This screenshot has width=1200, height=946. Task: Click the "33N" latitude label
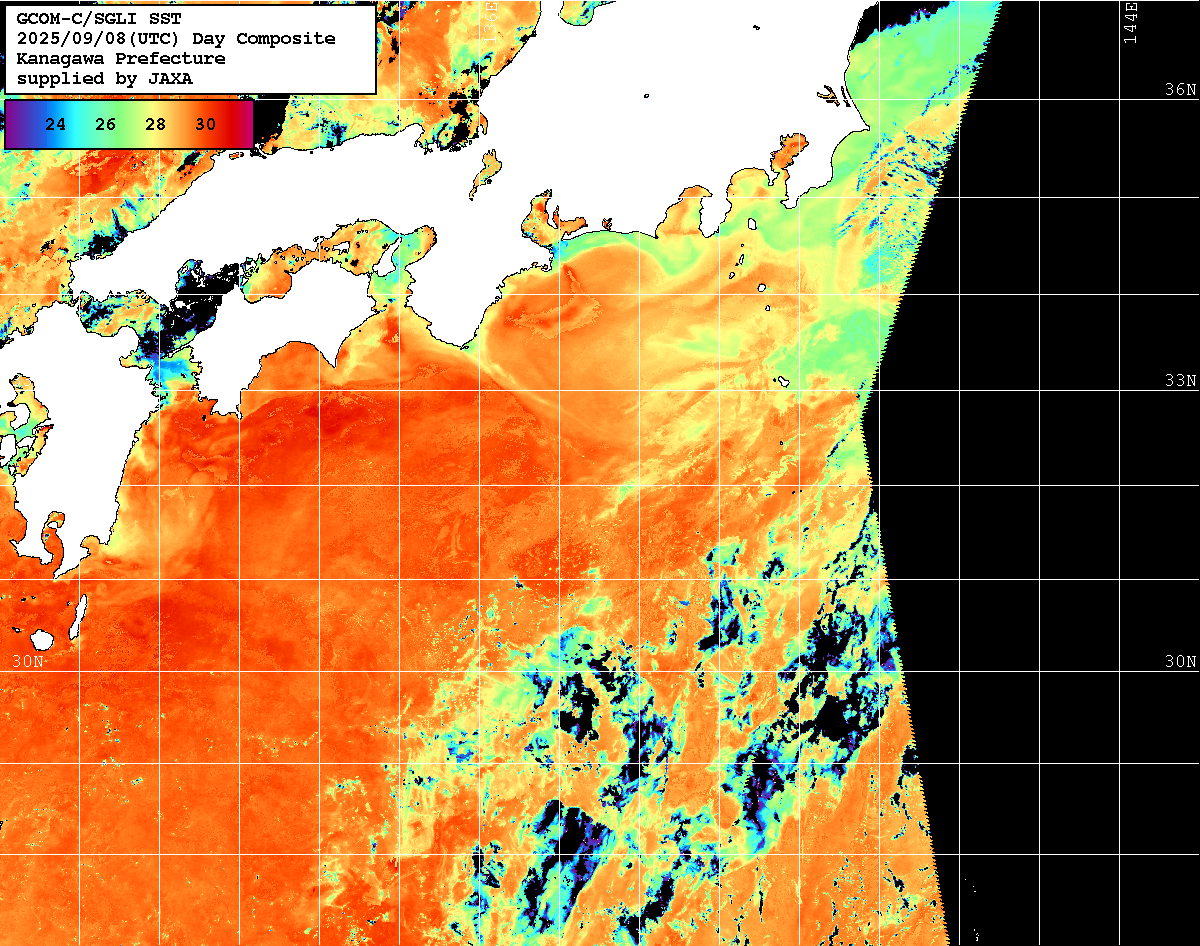click(x=1180, y=381)
